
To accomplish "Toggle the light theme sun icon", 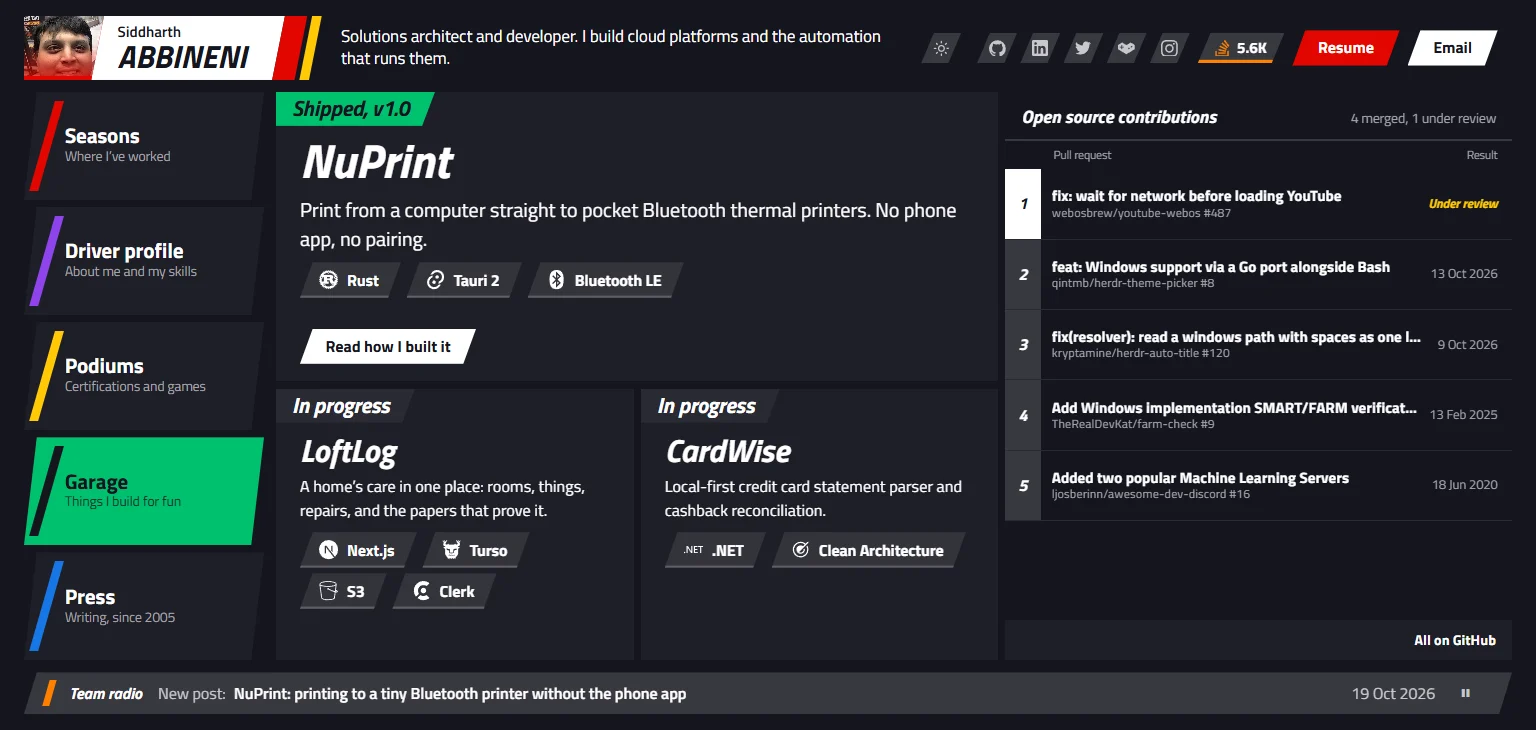I will point(941,48).
